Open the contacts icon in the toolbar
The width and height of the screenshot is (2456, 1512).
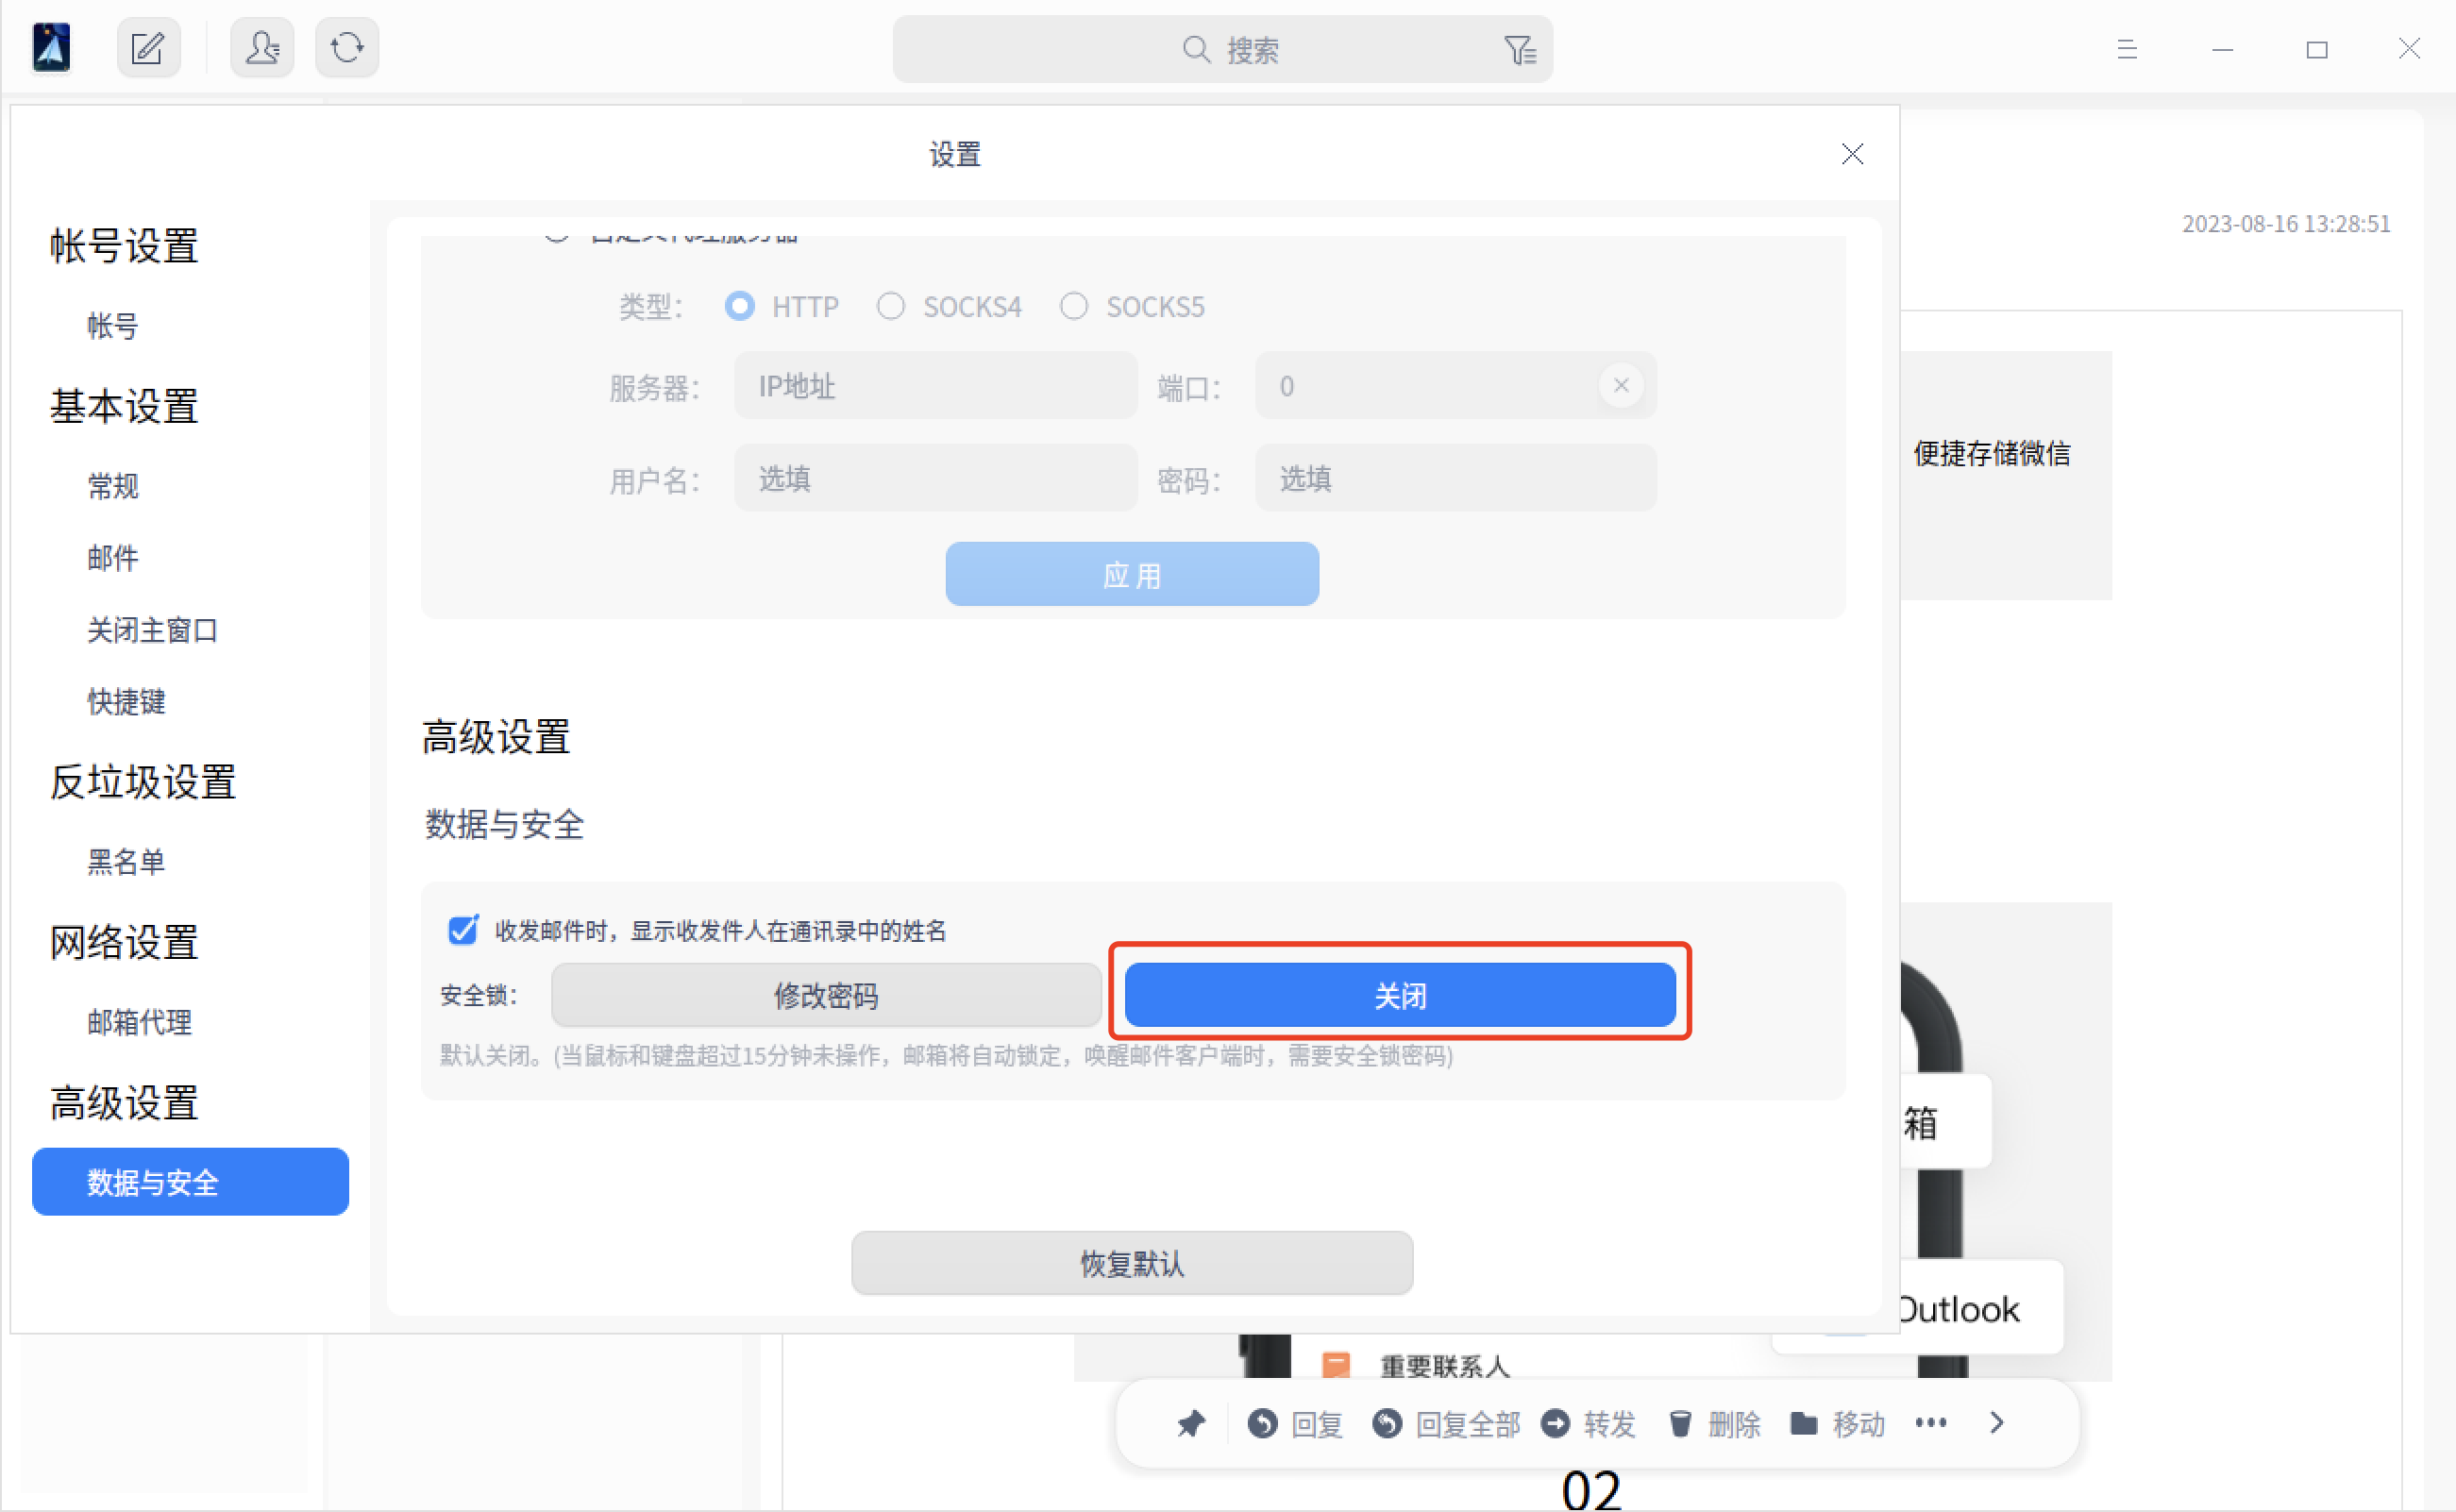261,47
